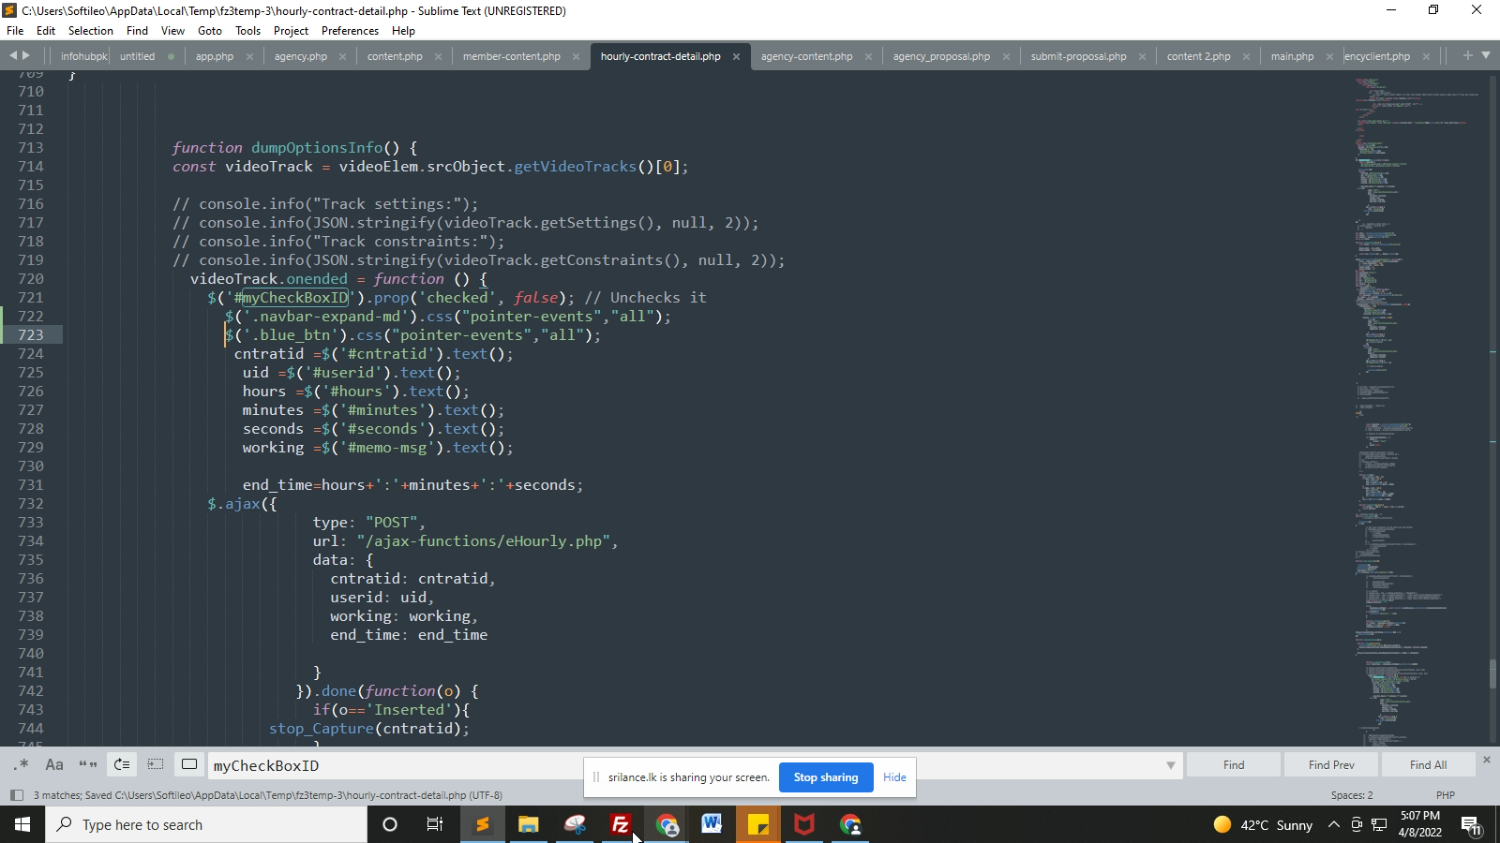This screenshot has height=843, width=1500.
Task: Open Sticky Notes from the taskbar
Action: click(758, 825)
